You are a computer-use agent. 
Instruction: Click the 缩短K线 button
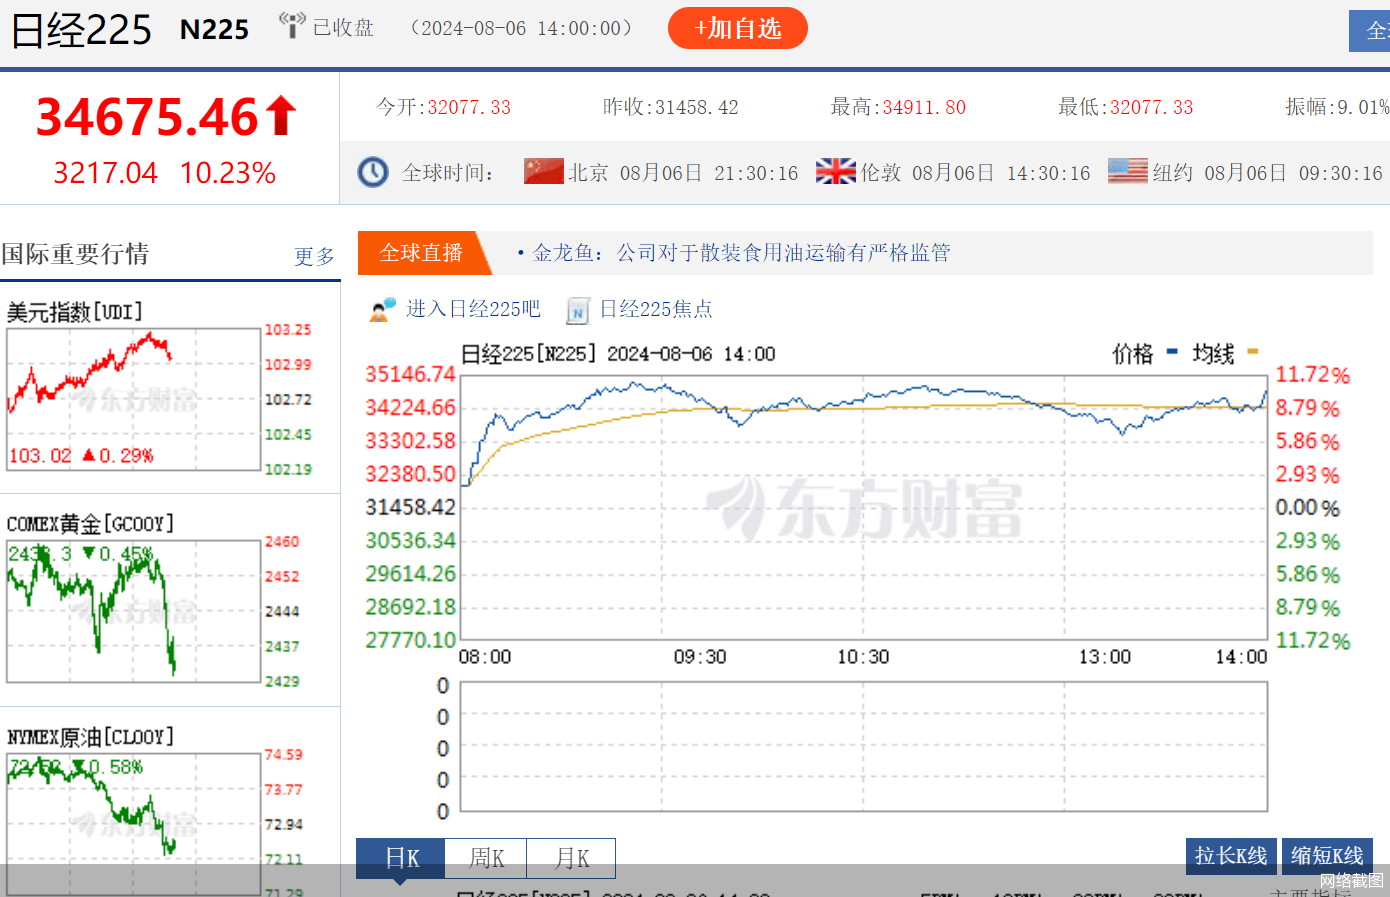coord(1326,856)
